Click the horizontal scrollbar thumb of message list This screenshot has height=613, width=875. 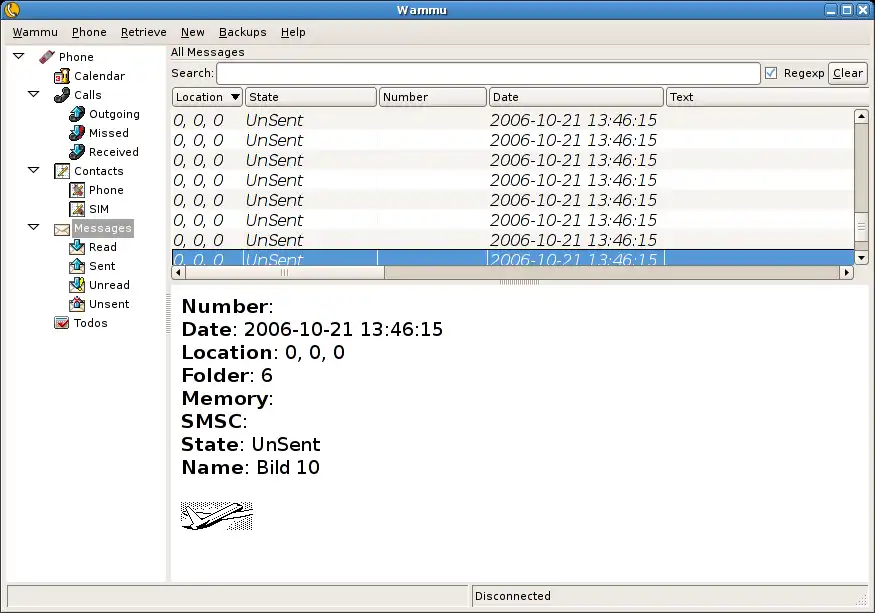coord(284,272)
